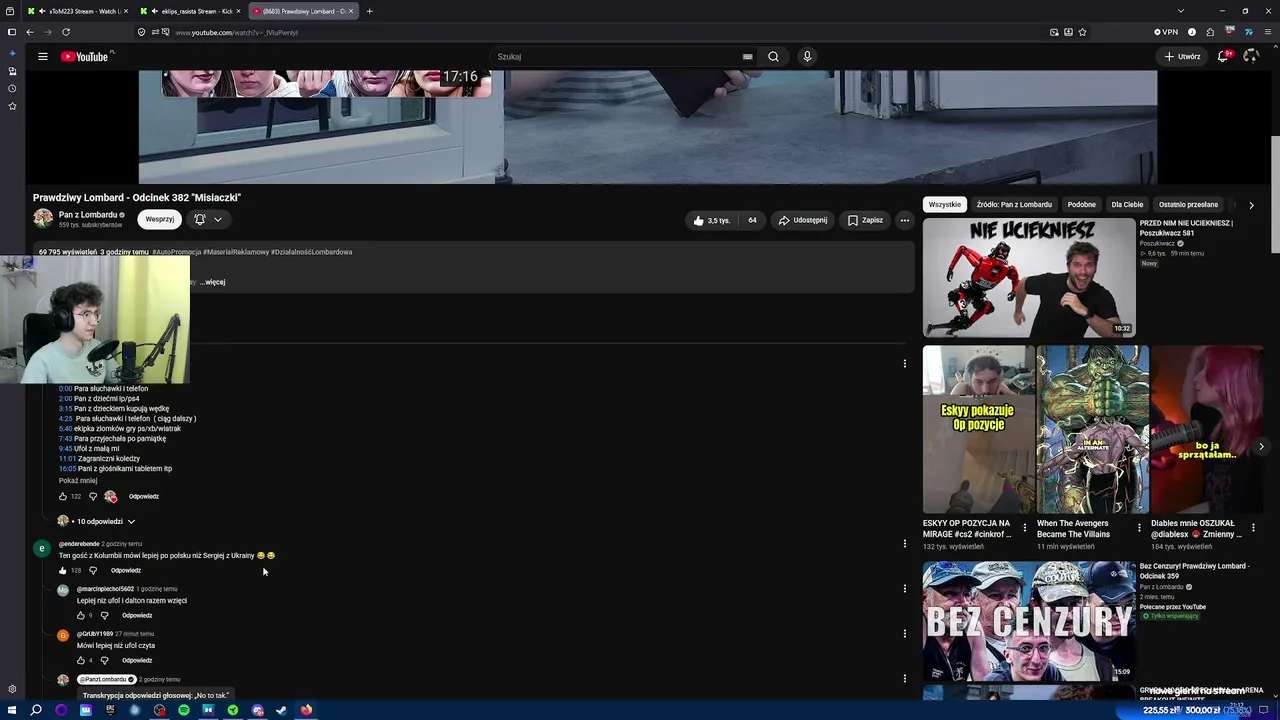Like the comment by @enderebende

pyautogui.click(x=63, y=571)
